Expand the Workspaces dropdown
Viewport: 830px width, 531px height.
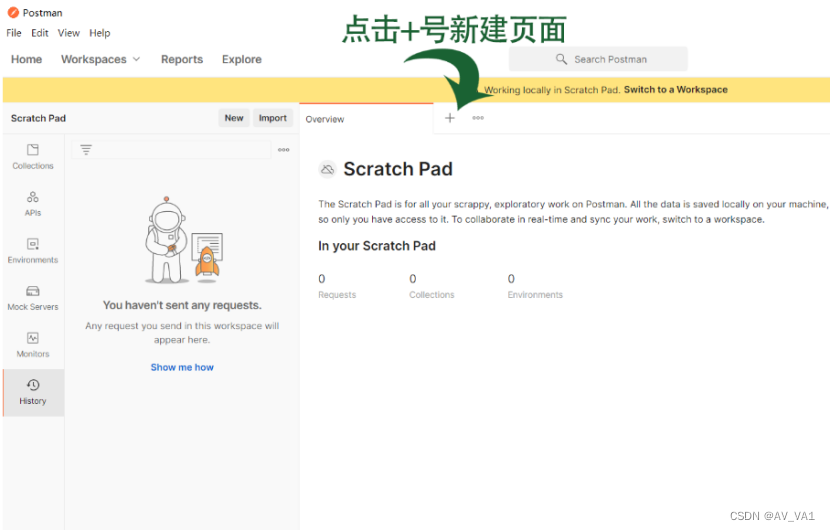[x=101, y=59]
